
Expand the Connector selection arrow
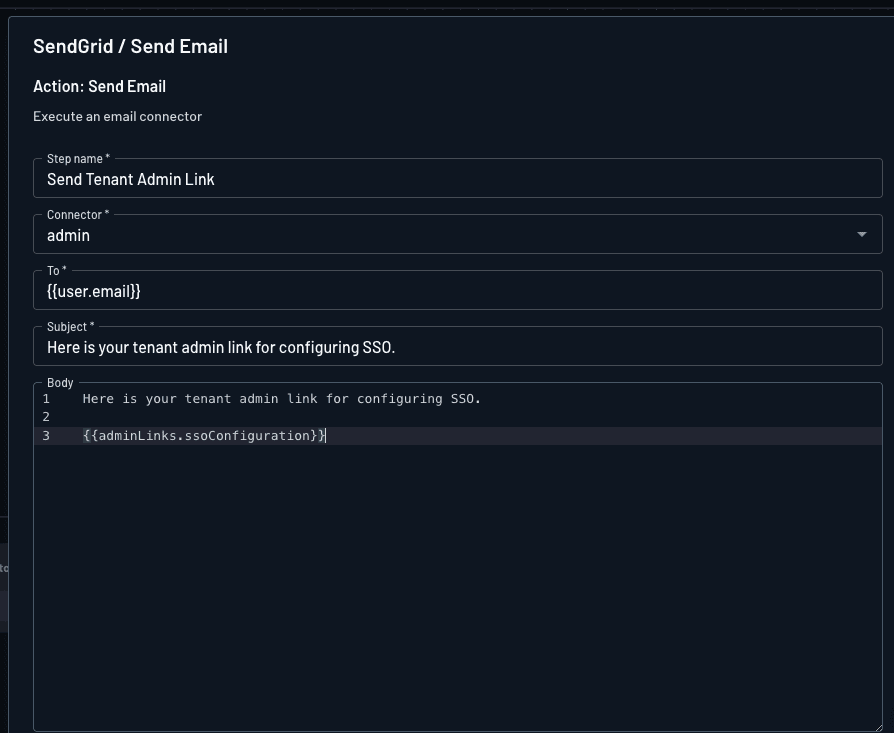click(861, 234)
